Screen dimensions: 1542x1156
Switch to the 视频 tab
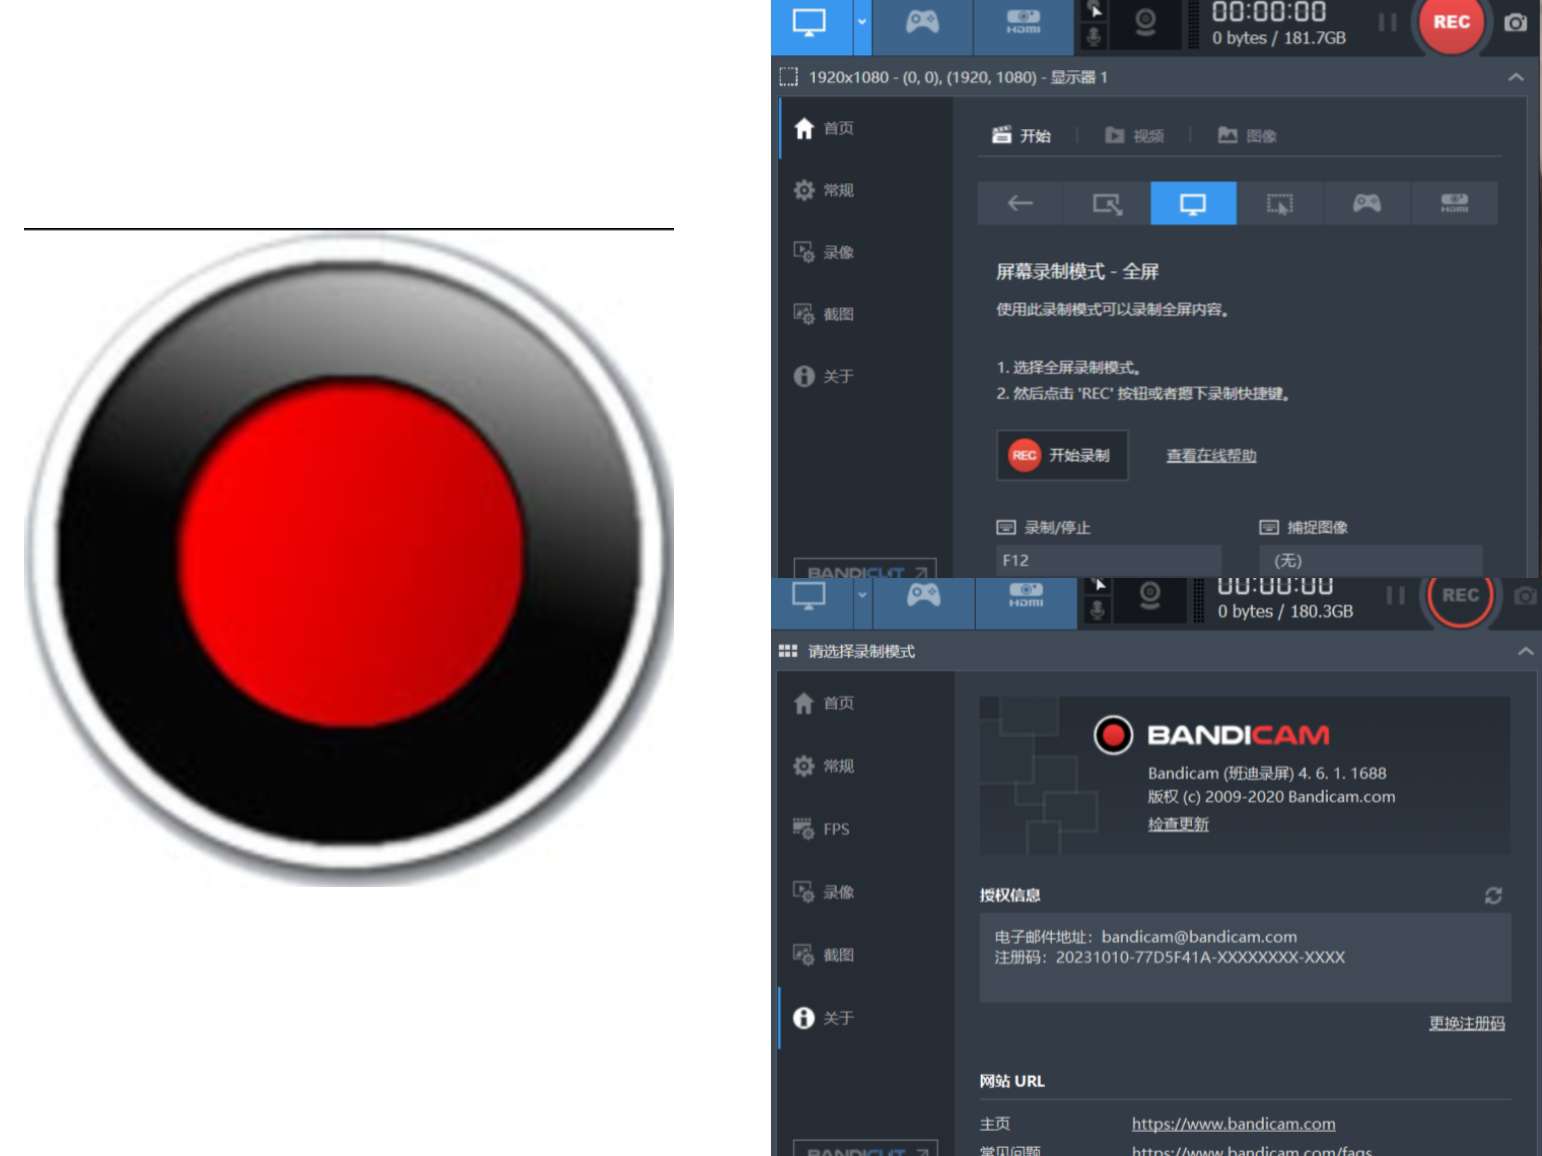[x=1135, y=136]
